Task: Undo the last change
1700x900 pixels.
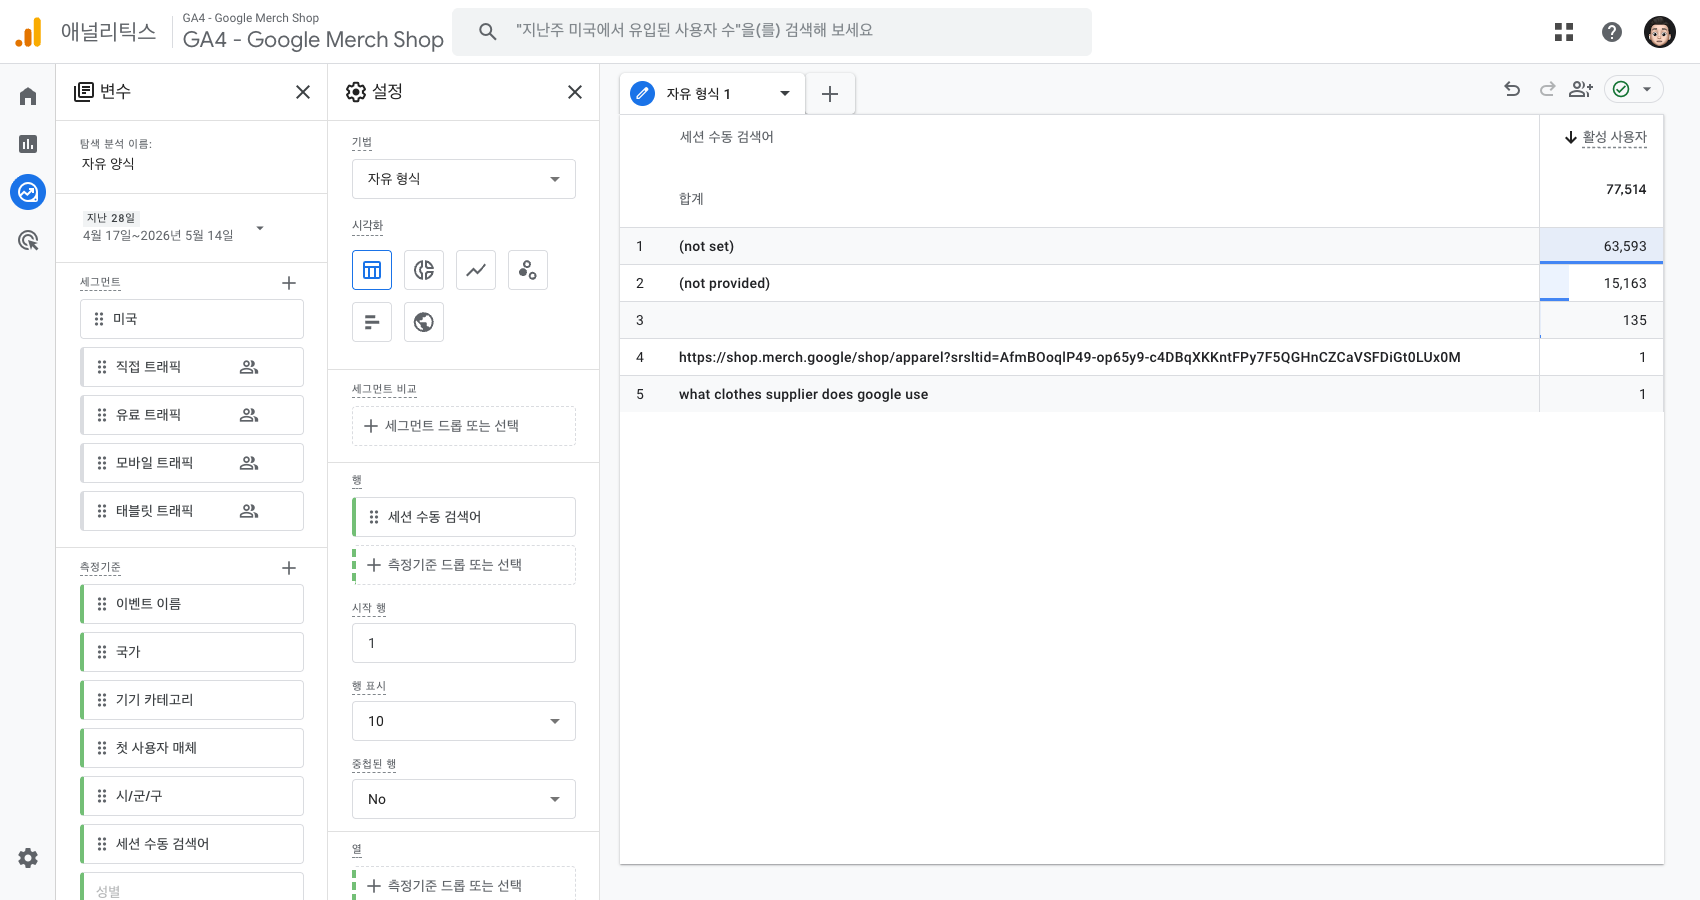Action: pyautogui.click(x=1512, y=89)
